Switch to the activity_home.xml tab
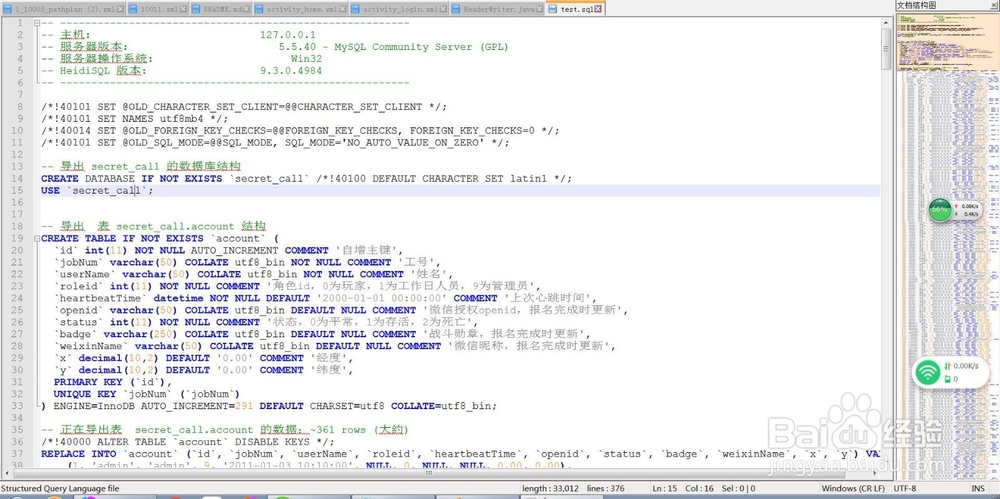Image resolution: width=1000 pixels, height=499 pixels. (301, 10)
